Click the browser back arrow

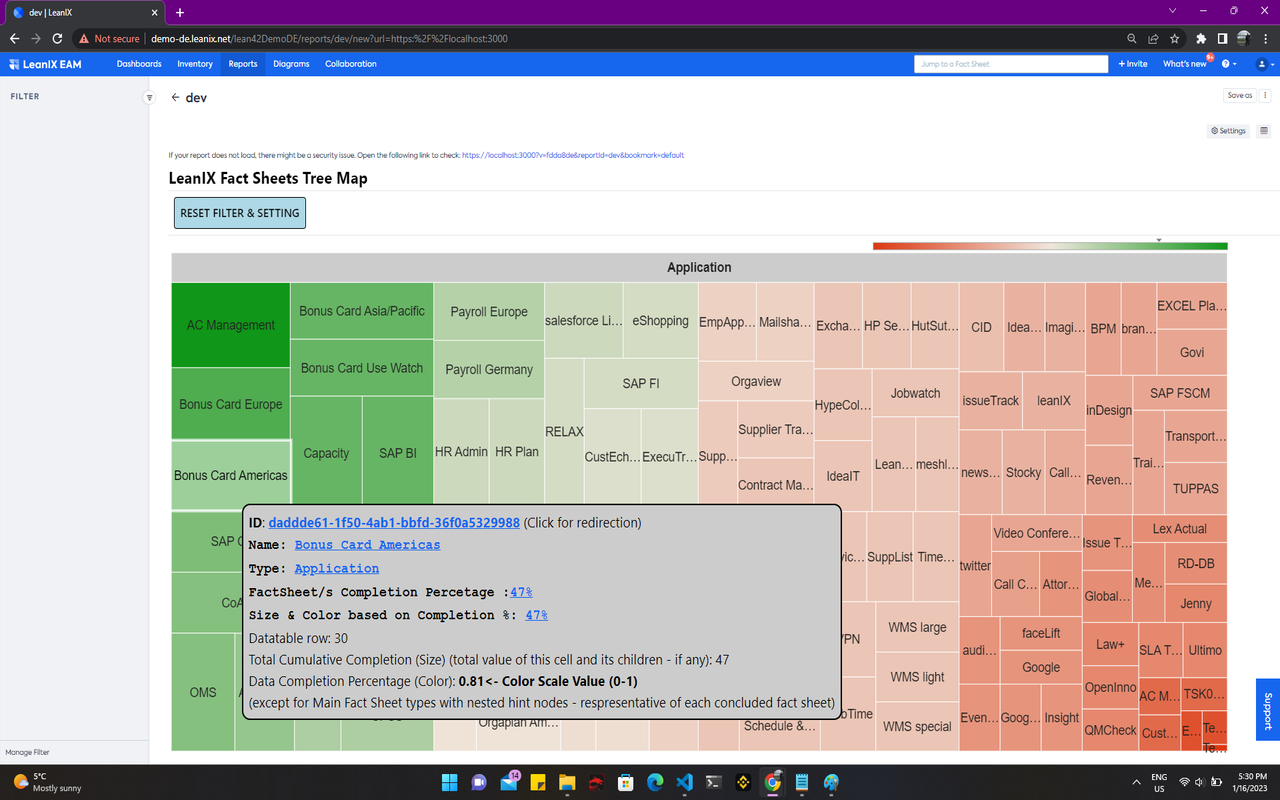point(14,38)
